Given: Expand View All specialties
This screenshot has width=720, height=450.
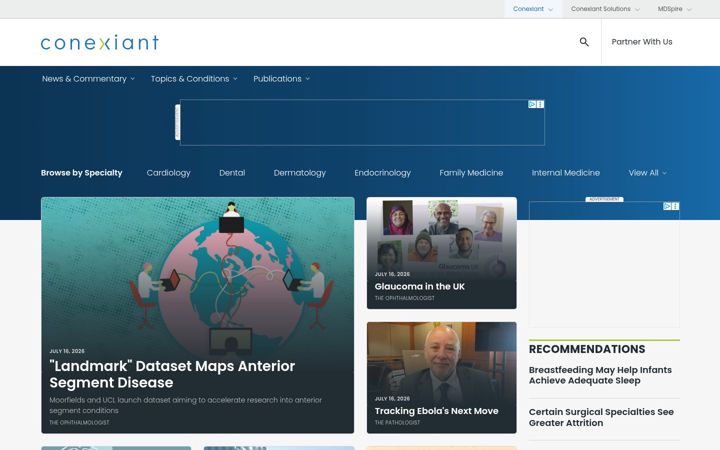Looking at the screenshot, I should click(647, 173).
